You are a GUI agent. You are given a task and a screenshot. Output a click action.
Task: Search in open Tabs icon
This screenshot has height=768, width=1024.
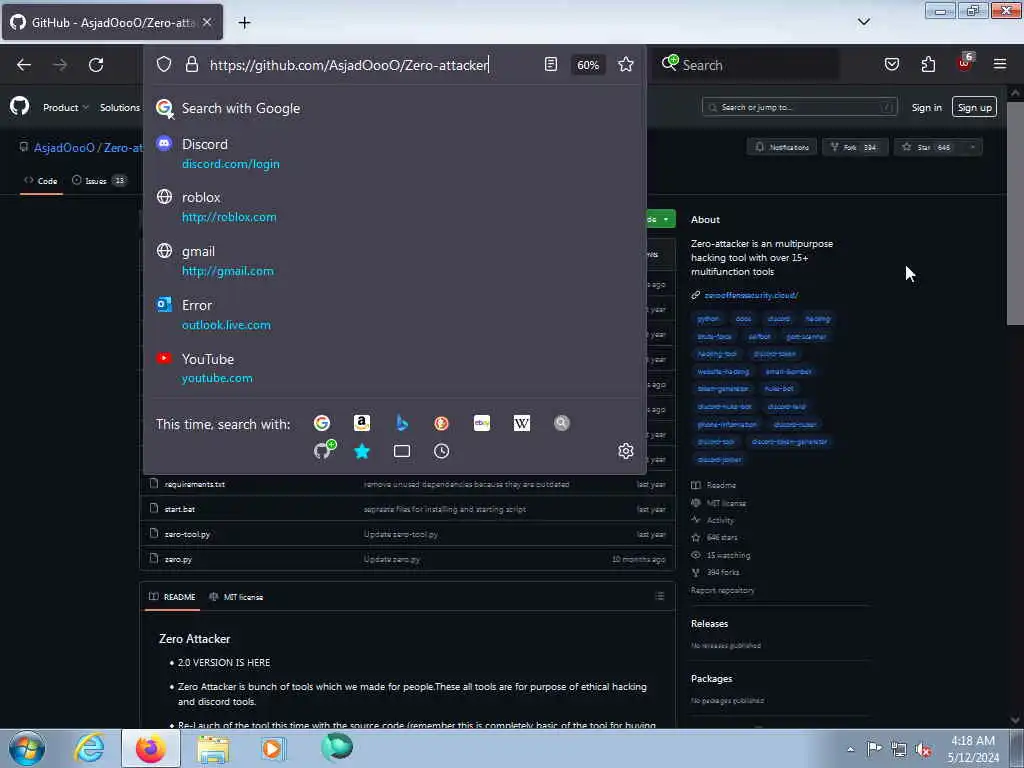point(402,451)
